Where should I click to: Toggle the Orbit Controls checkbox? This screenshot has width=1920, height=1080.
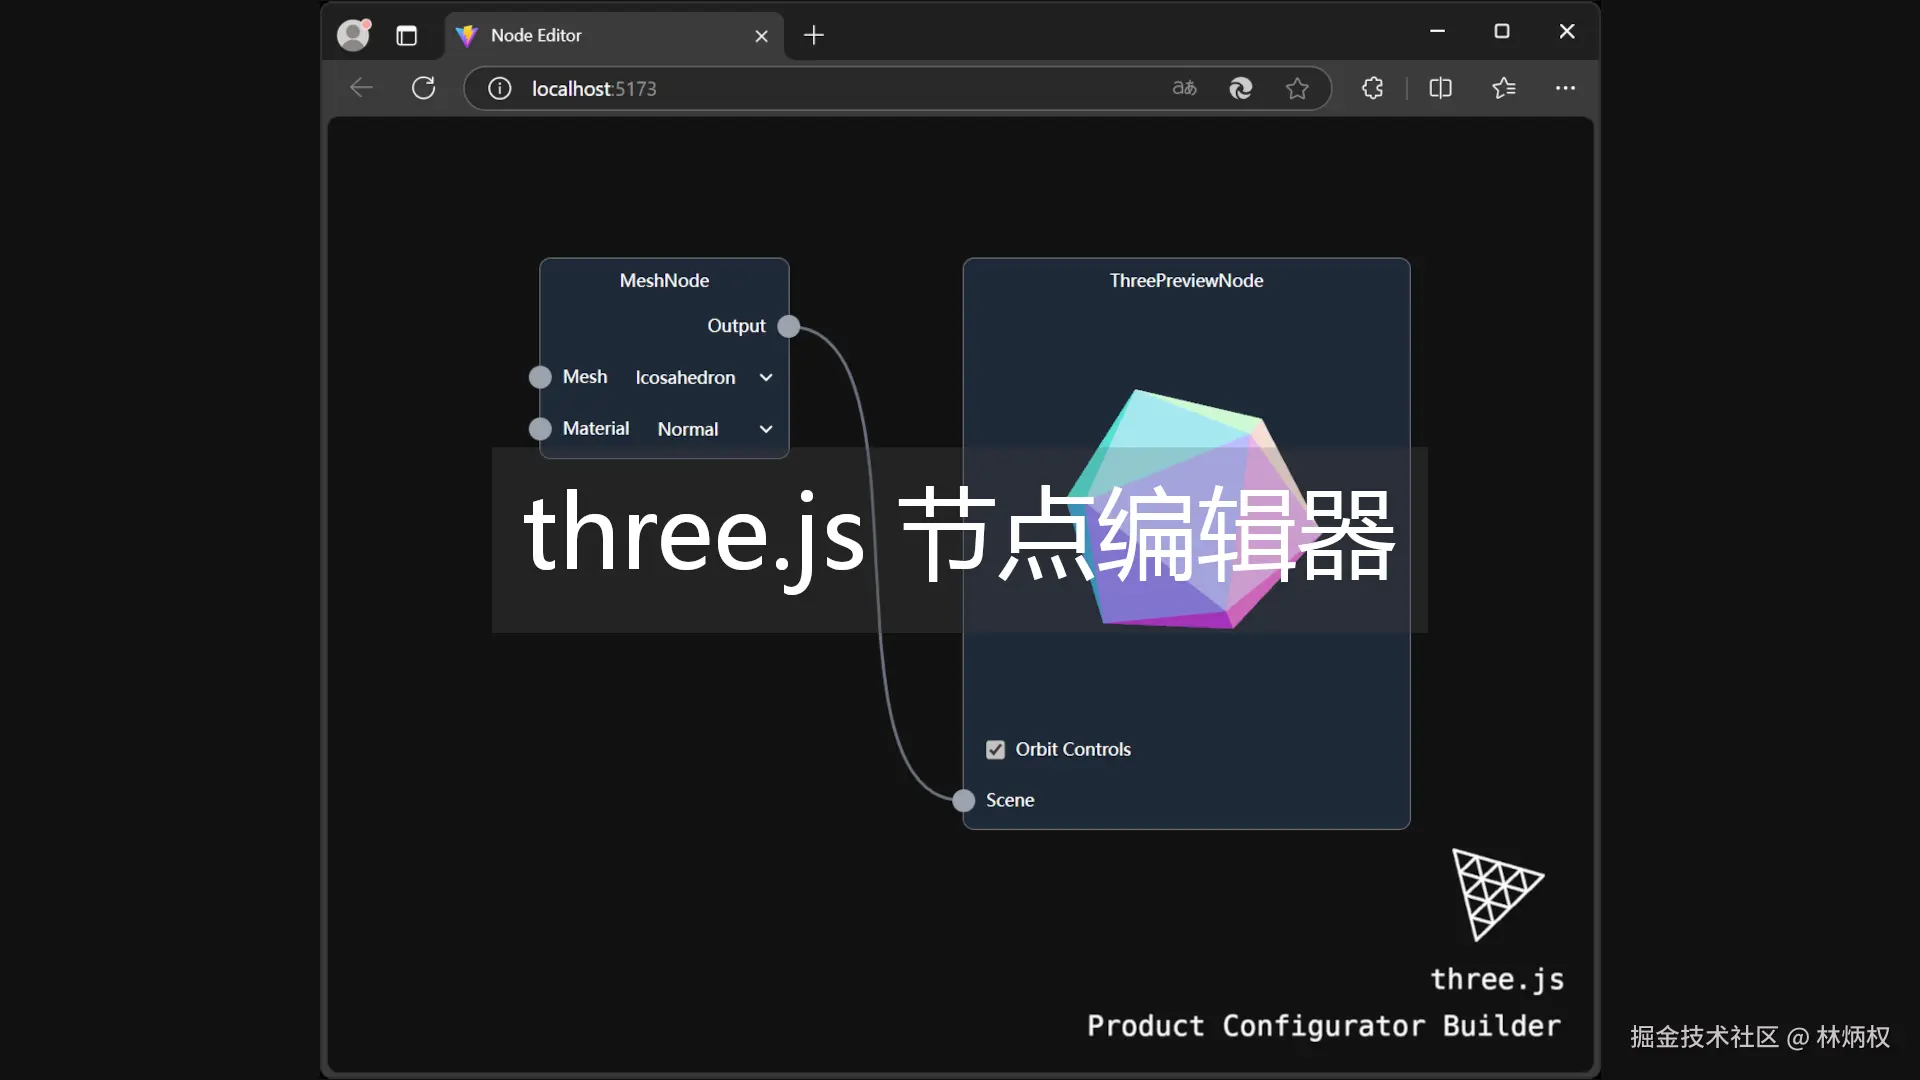995,749
